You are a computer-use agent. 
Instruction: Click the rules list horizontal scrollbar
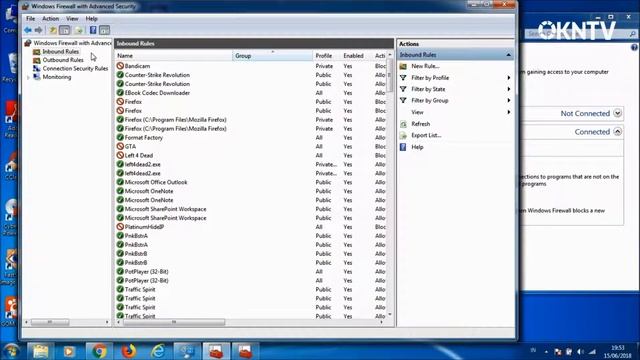coord(174,322)
